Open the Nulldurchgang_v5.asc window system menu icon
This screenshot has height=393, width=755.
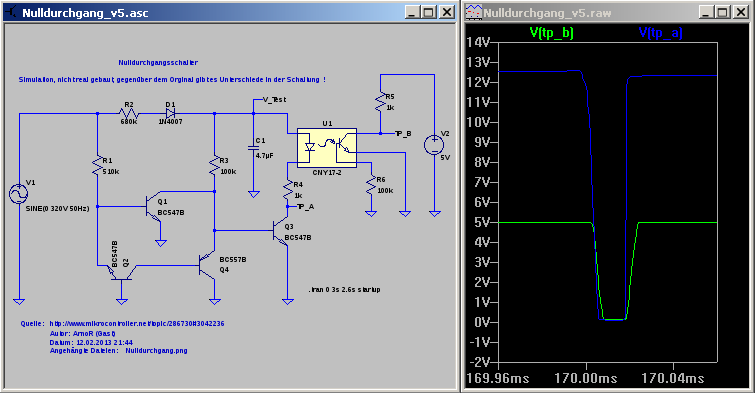click(x=12, y=13)
